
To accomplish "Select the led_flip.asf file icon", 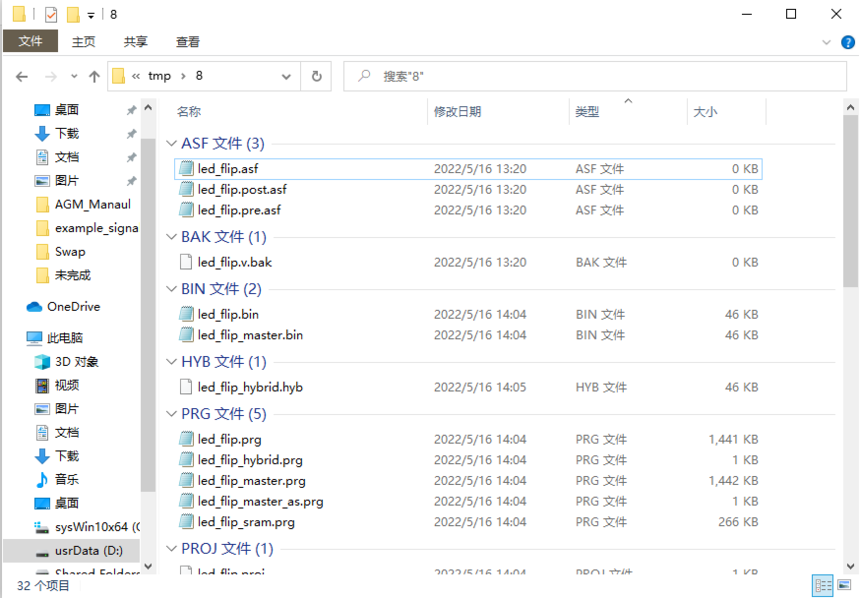I will (186, 168).
